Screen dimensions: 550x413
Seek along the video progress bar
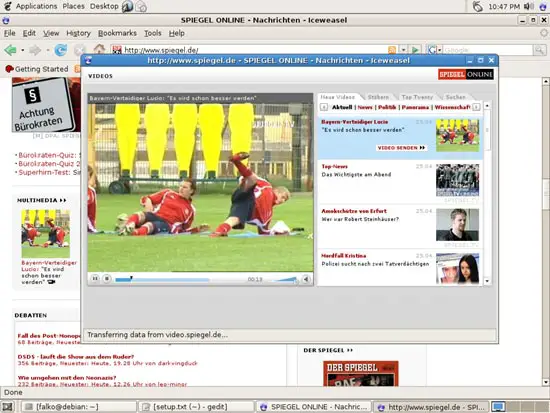pos(162,280)
